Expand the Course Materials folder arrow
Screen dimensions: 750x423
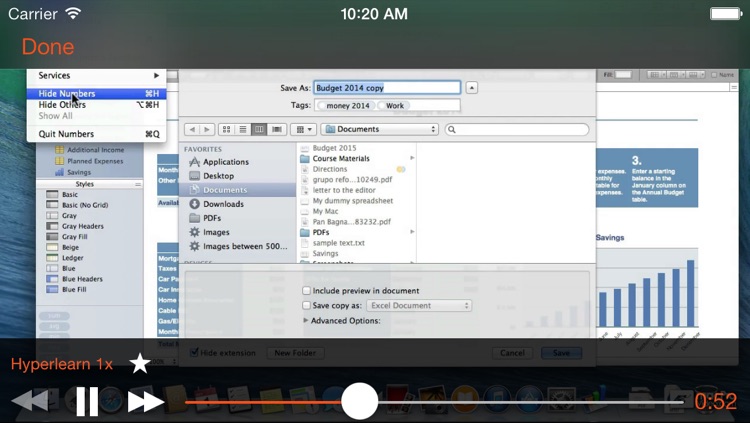pos(412,158)
